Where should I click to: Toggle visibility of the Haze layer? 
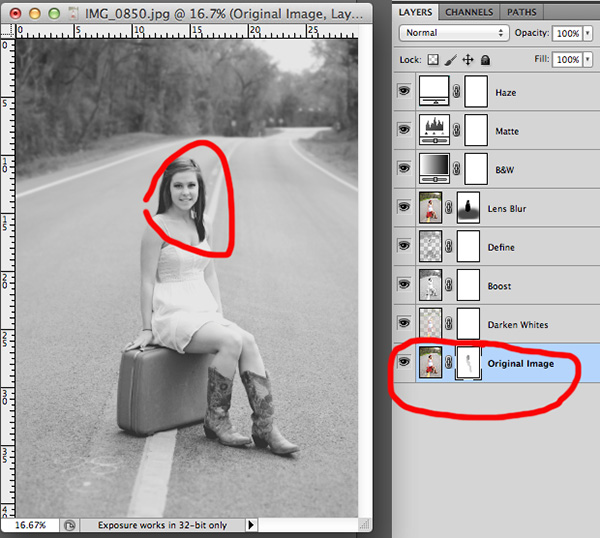(x=404, y=91)
